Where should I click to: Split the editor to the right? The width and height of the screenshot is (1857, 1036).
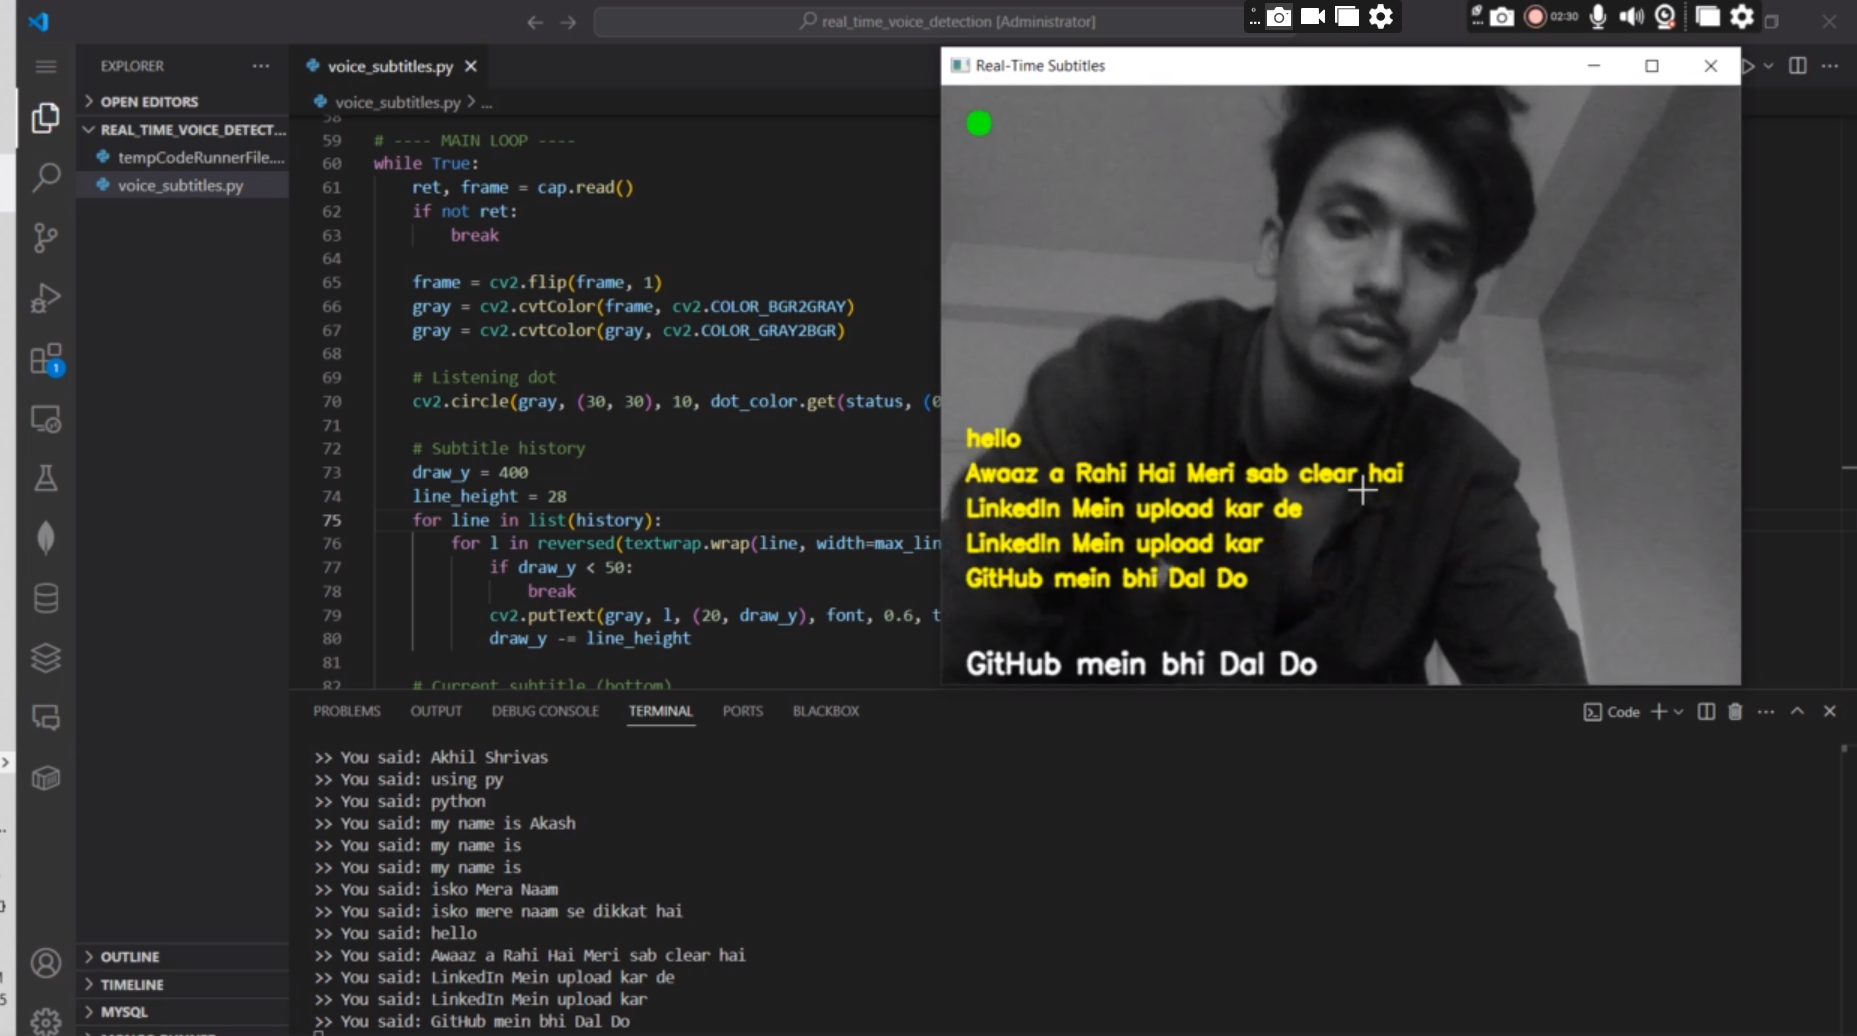pos(1797,66)
